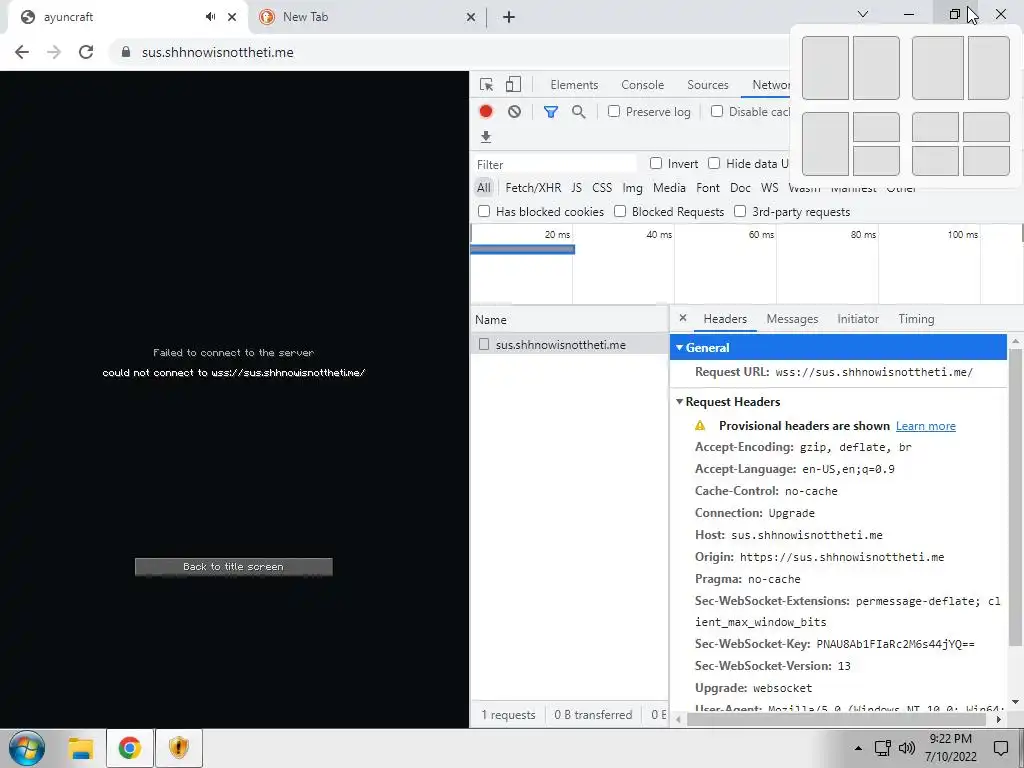
Task: Show hidden system tray icons
Action: [858, 748]
